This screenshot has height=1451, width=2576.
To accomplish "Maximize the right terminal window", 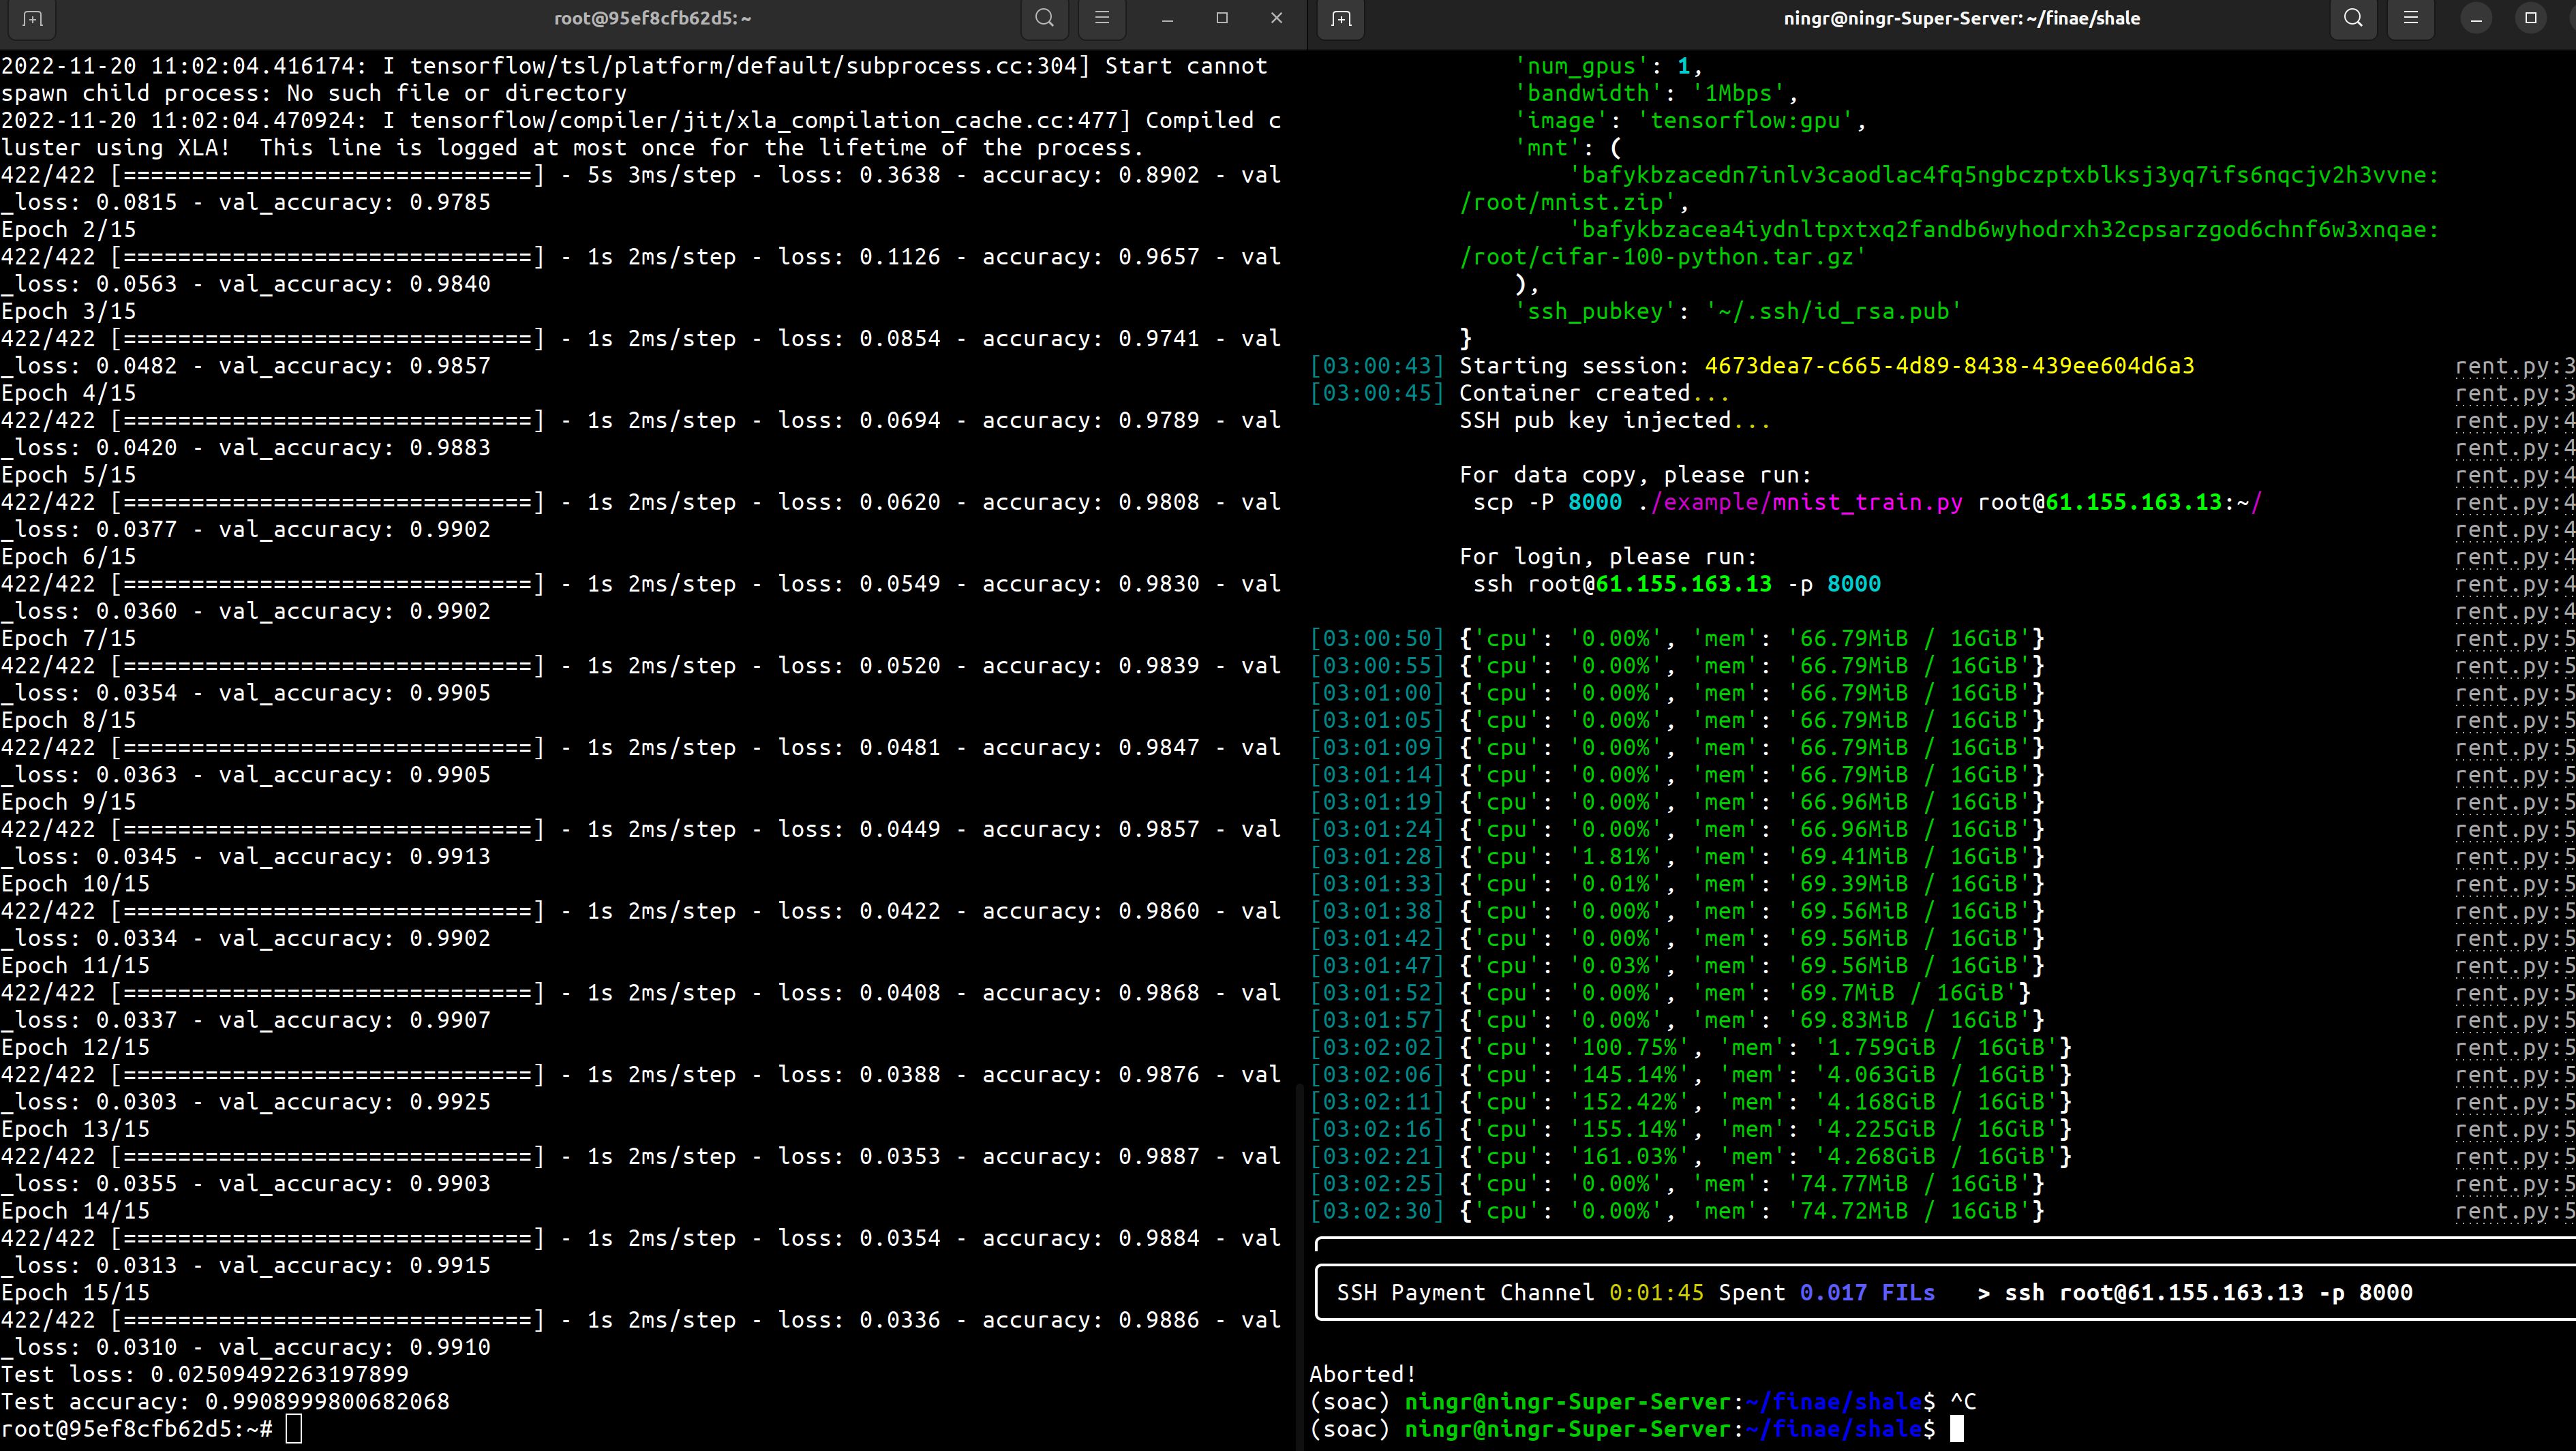I will click(x=2531, y=18).
